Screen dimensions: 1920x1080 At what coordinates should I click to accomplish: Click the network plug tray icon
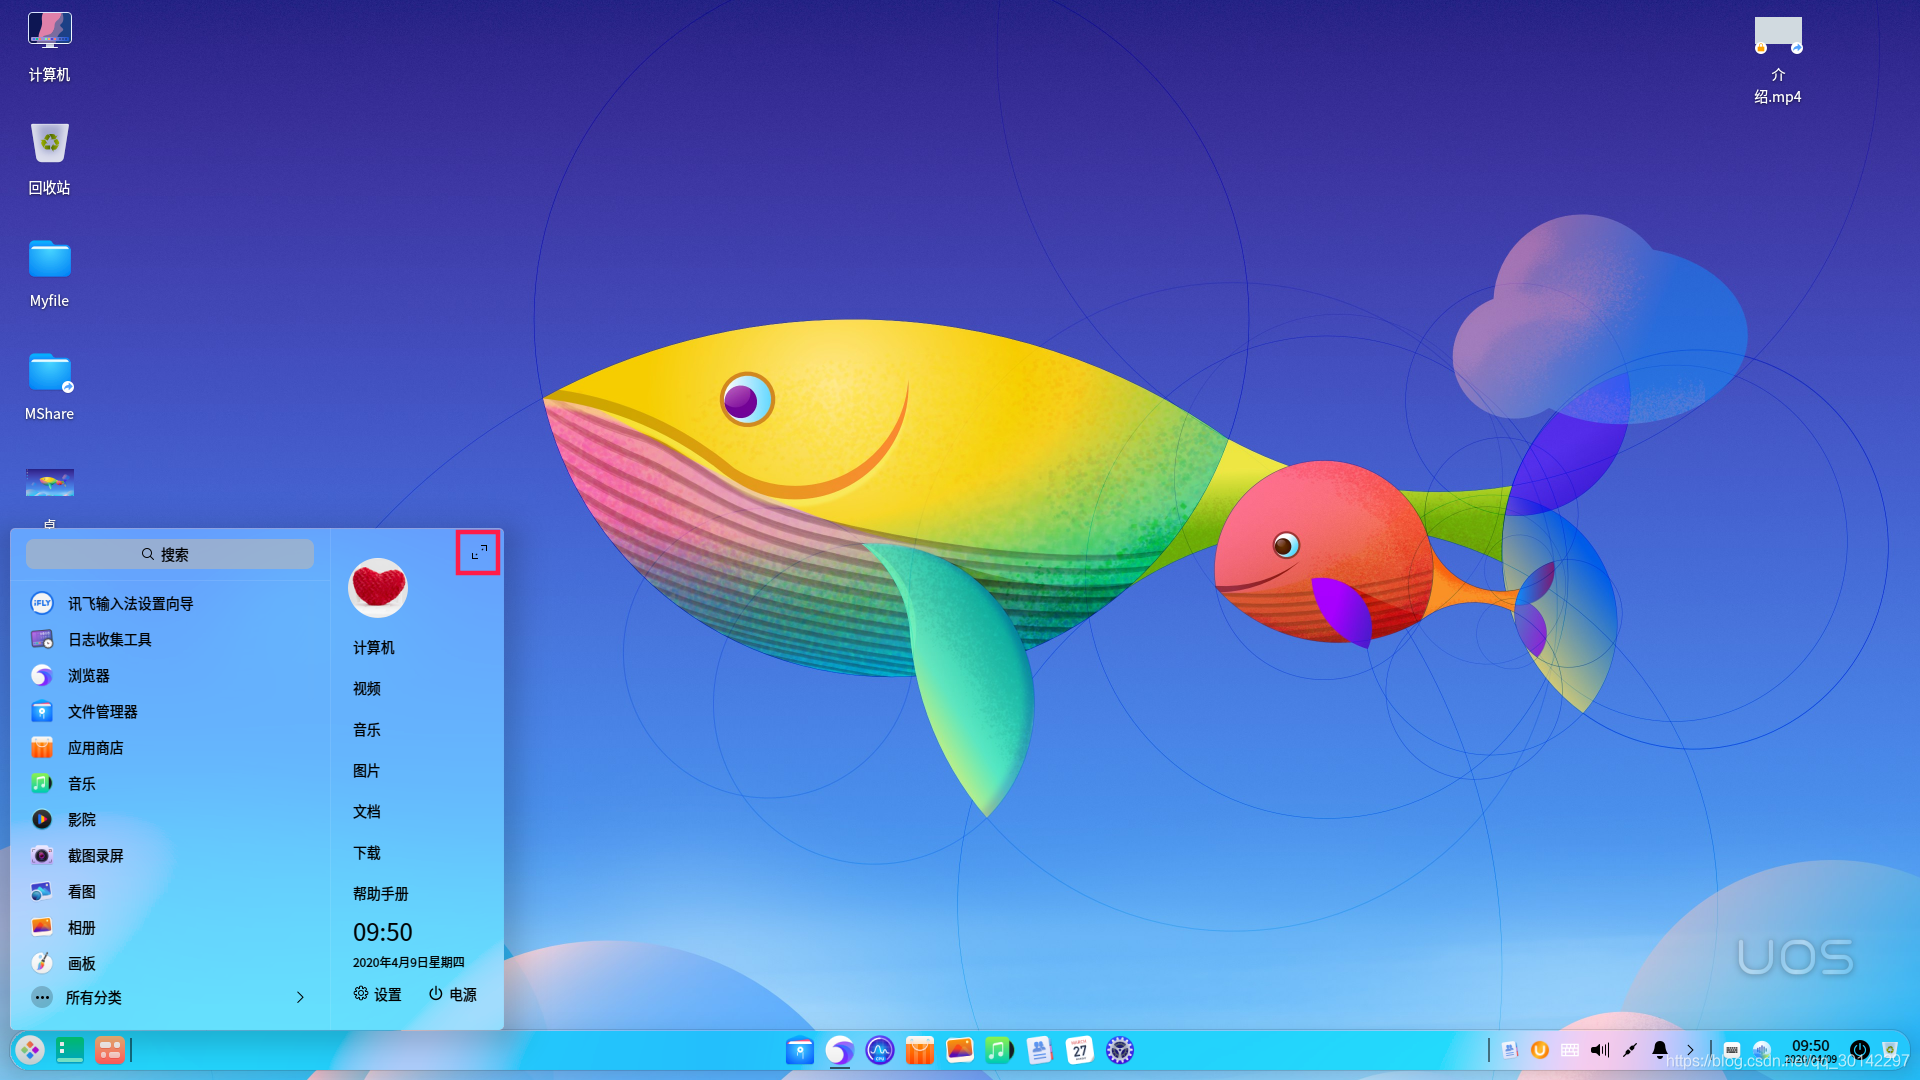pos(1630,1050)
